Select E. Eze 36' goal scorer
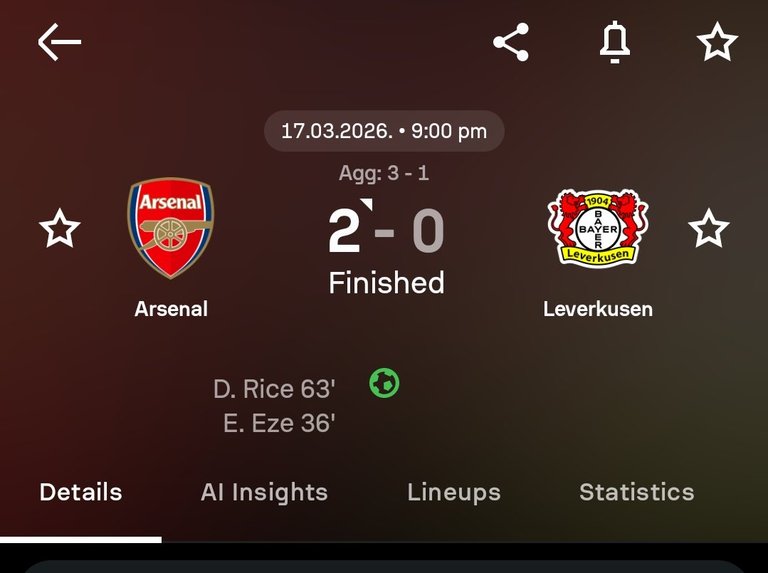The image size is (768, 573). pyautogui.click(x=279, y=424)
